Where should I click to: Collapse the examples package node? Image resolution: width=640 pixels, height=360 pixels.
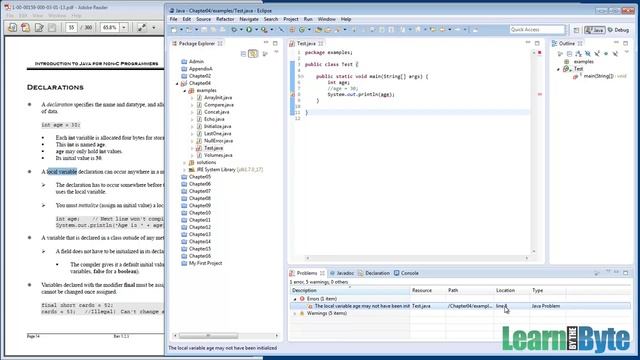click(x=184, y=91)
